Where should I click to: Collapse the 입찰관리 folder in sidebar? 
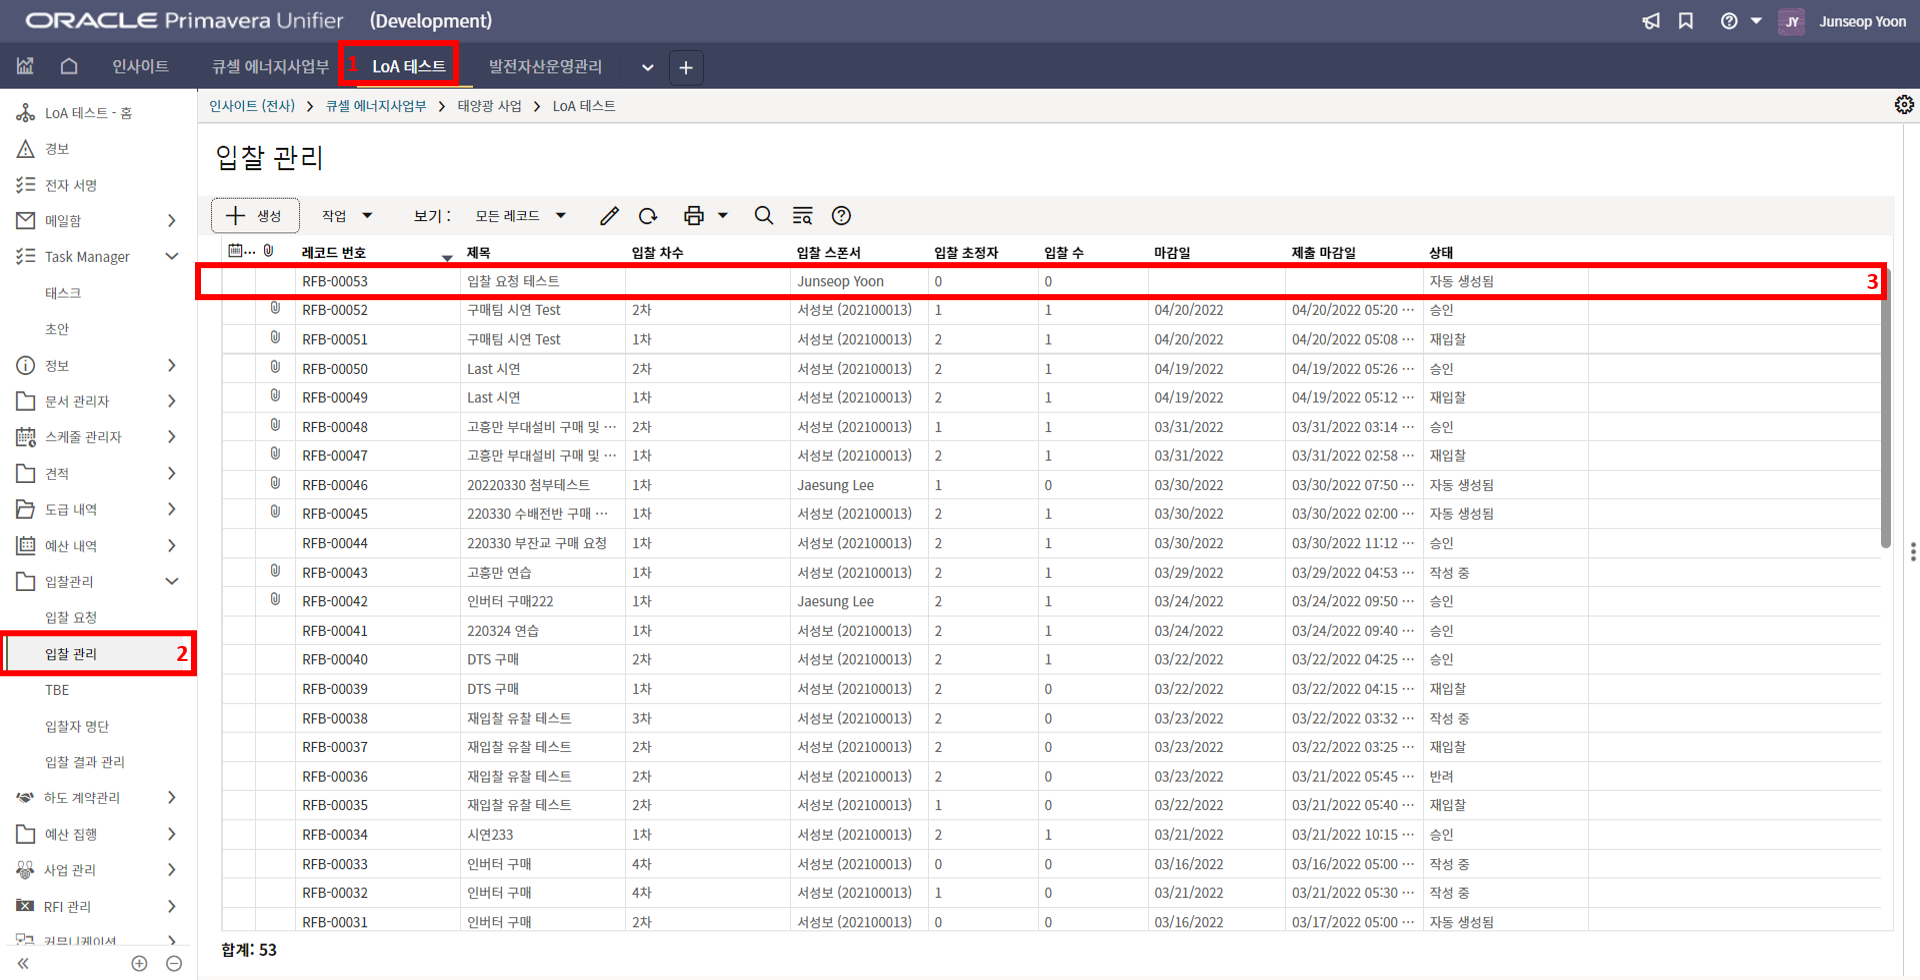pyautogui.click(x=172, y=581)
